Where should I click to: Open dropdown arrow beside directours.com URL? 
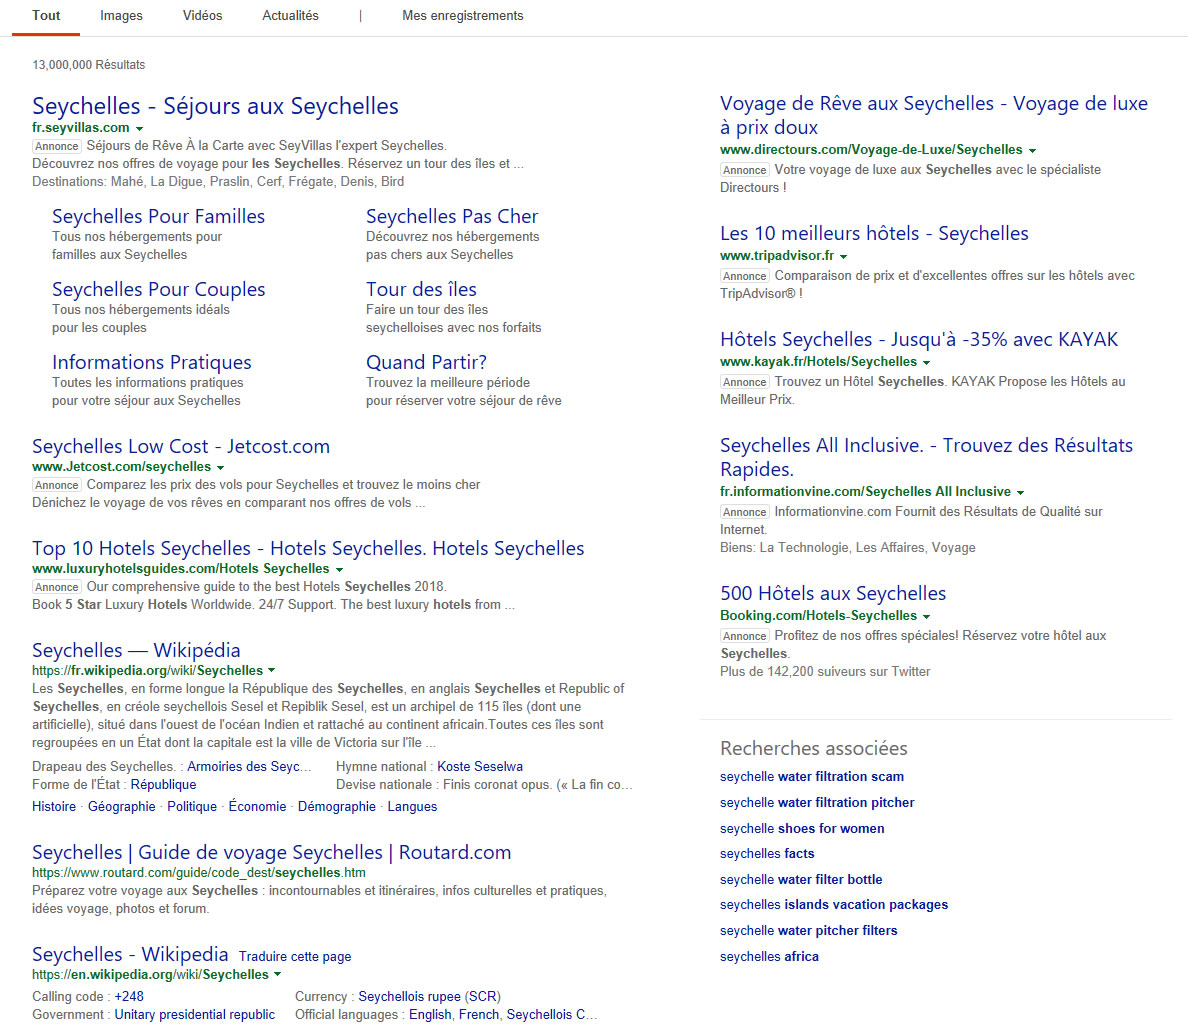coord(1033,151)
